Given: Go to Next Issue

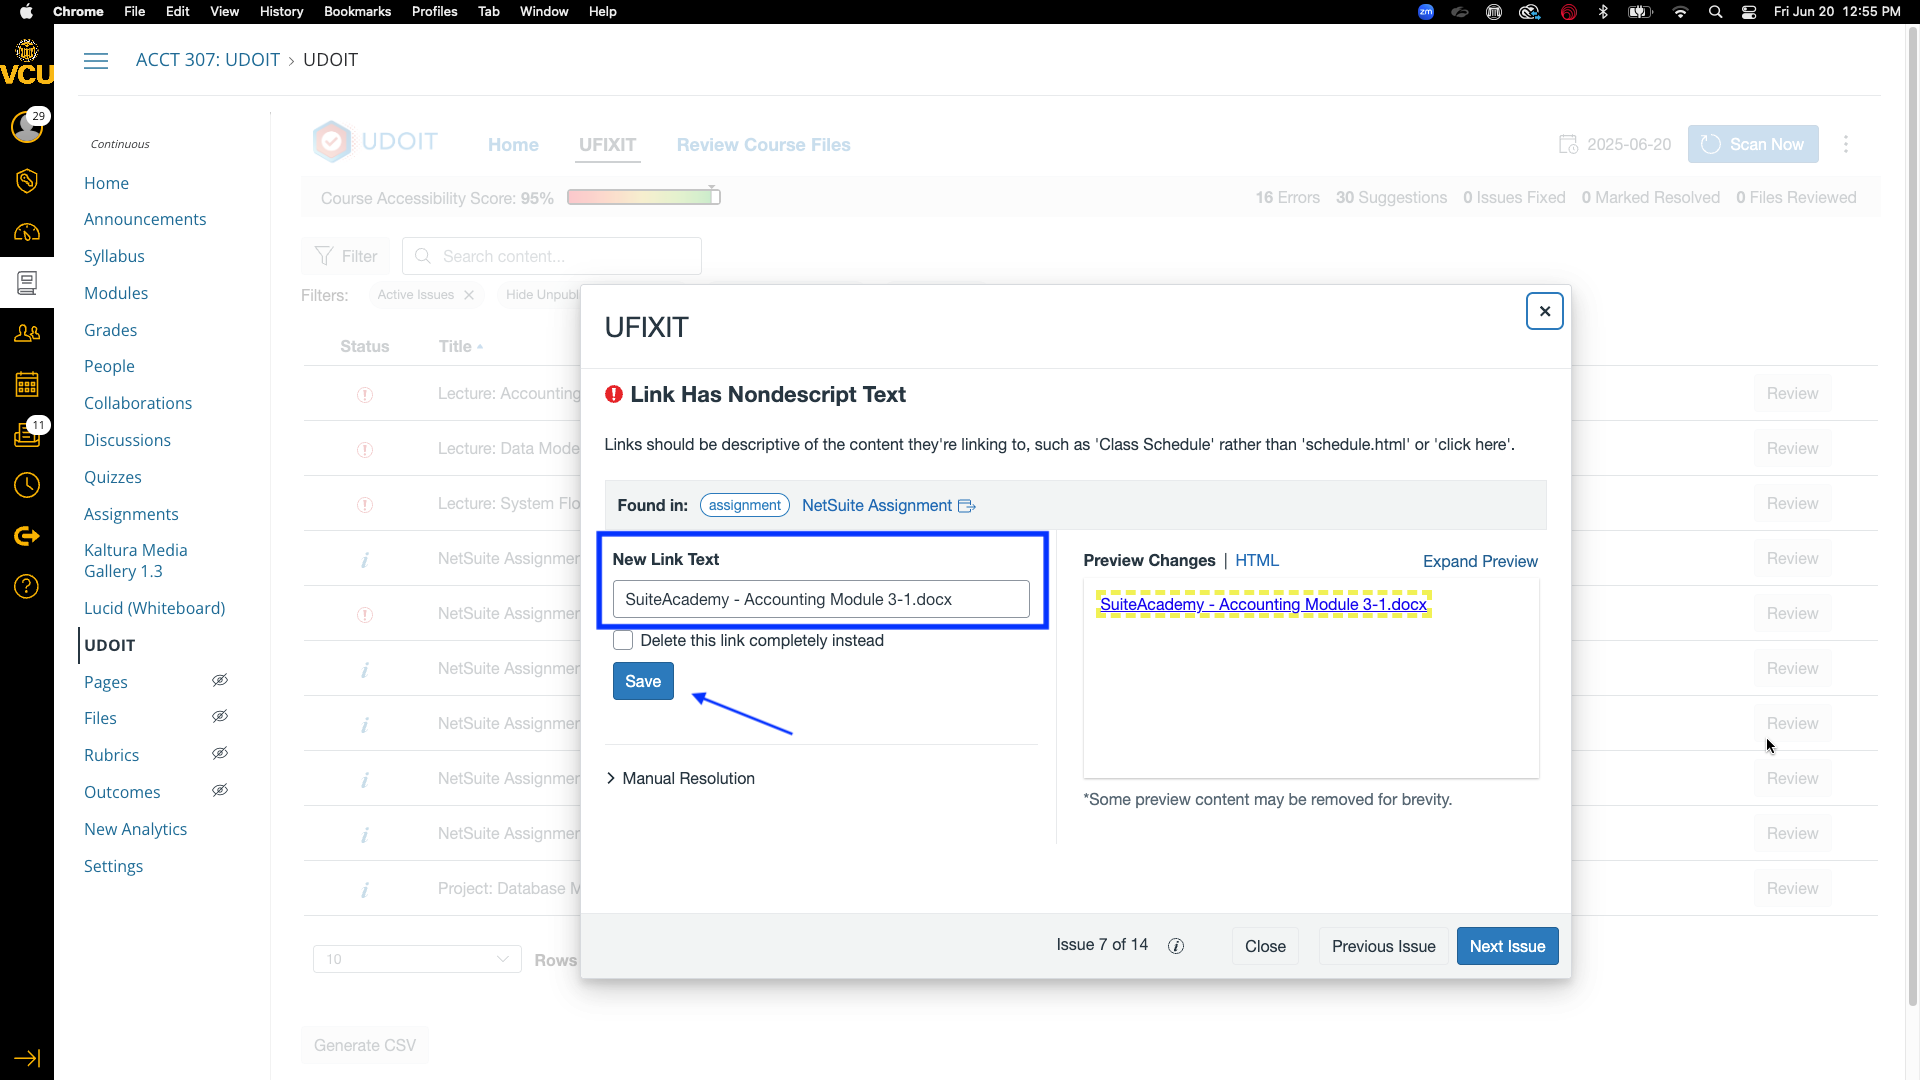Looking at the screenshot, I should [1507, 946].
